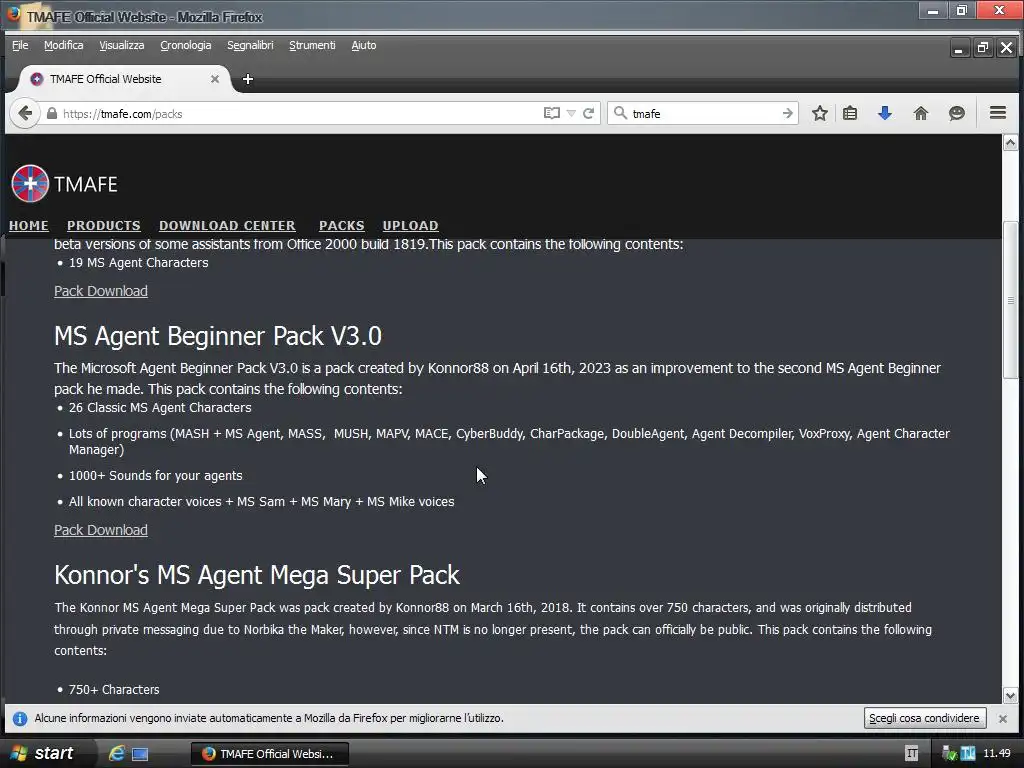
Task: Open the Modifica menu
Action: click(63, 45)
